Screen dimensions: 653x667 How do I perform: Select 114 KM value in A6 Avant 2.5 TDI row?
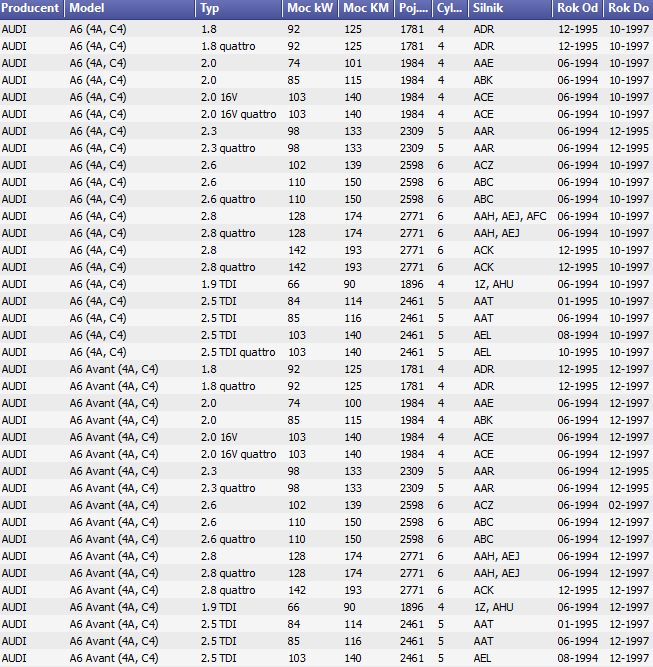[353, 624]
